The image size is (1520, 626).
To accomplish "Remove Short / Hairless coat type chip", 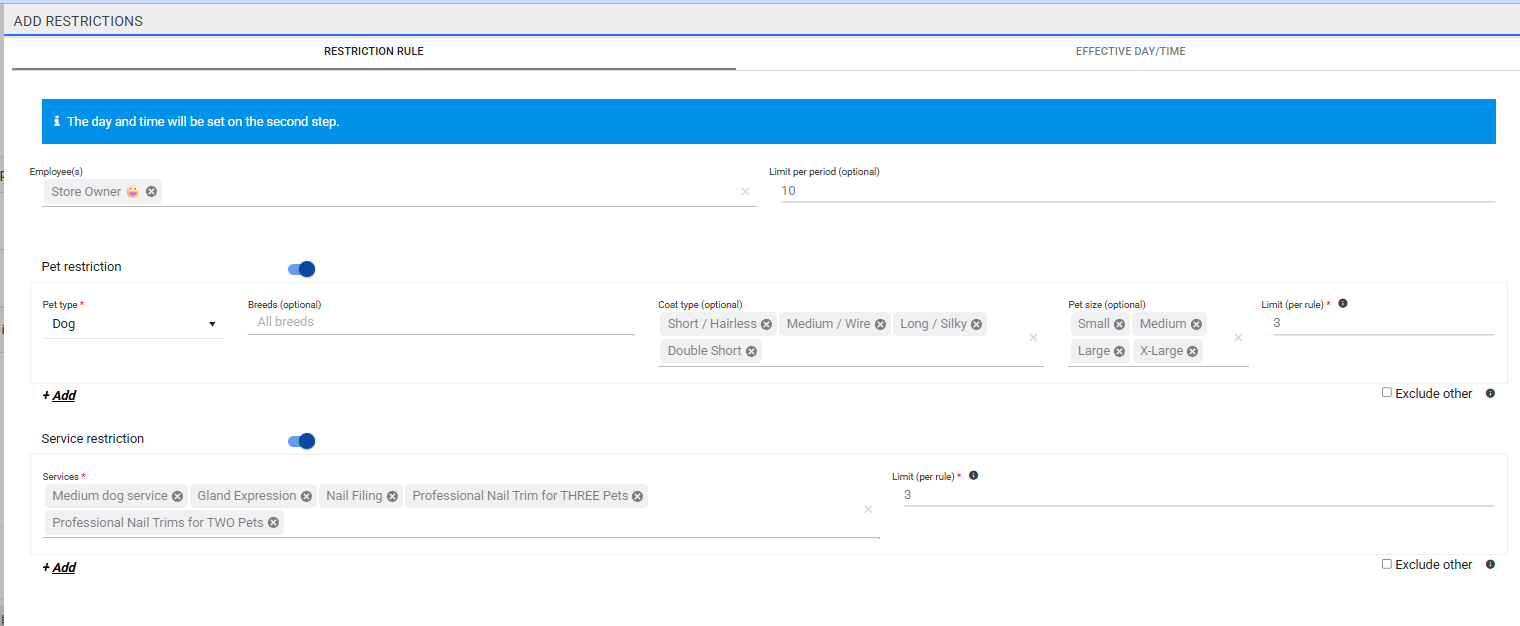I will click(766, 324).
